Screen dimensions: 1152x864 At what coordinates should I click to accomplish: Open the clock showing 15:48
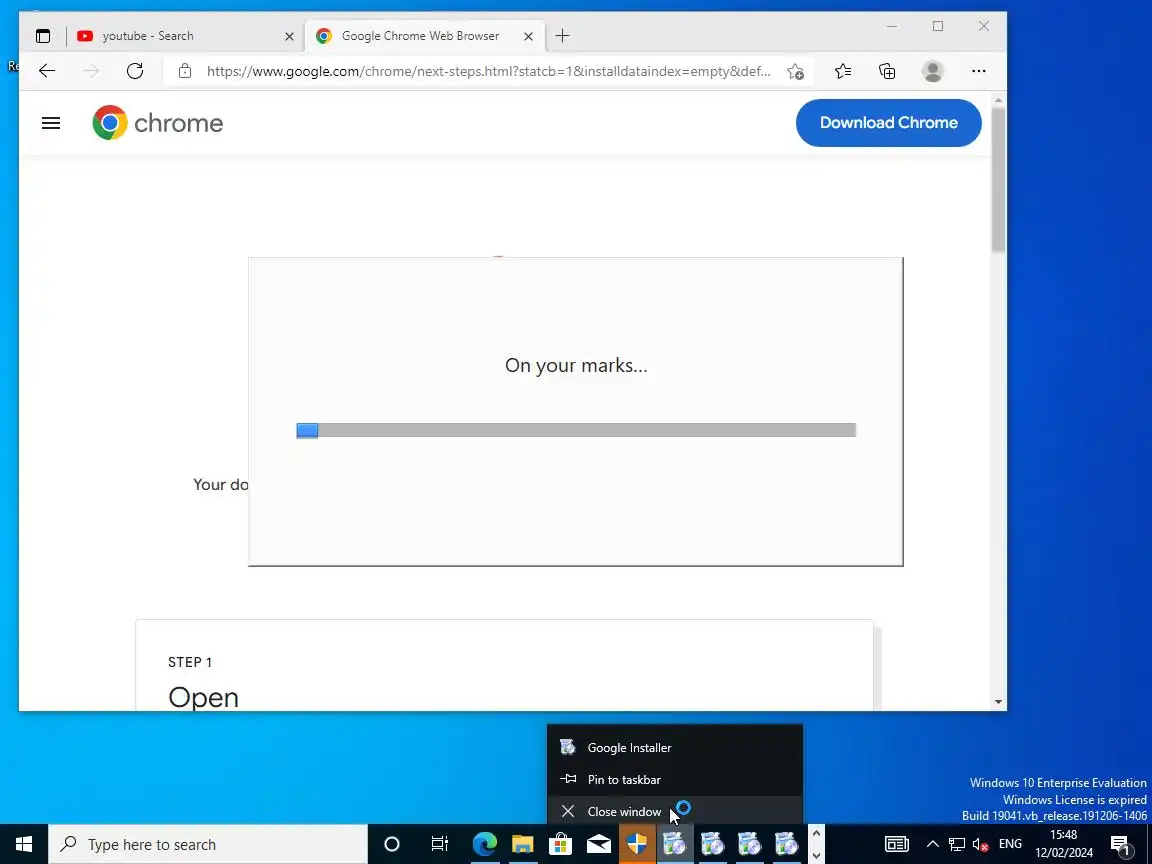pos(1064,844)
